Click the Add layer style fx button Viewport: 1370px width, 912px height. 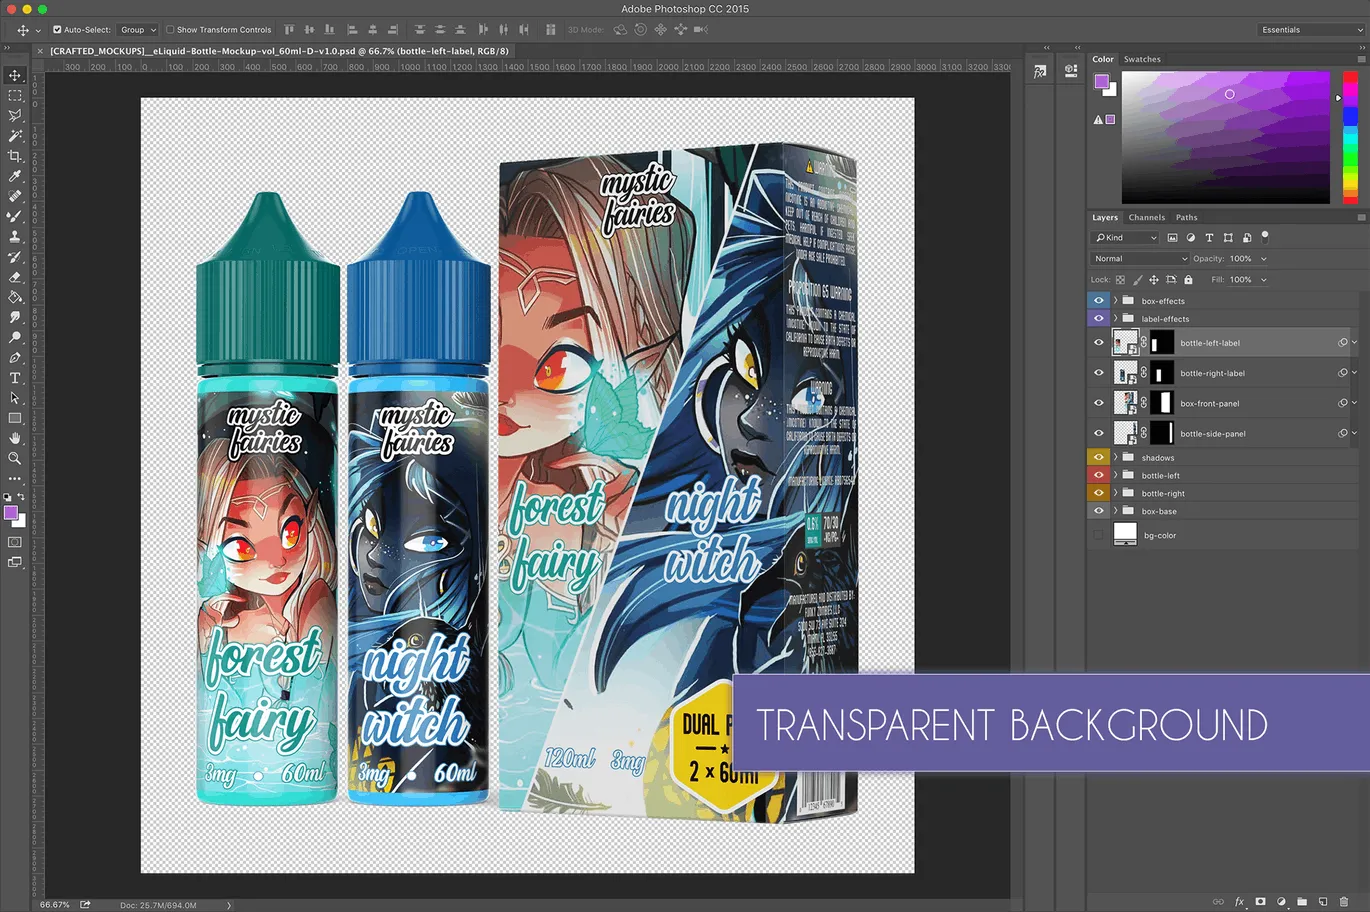1240,902
